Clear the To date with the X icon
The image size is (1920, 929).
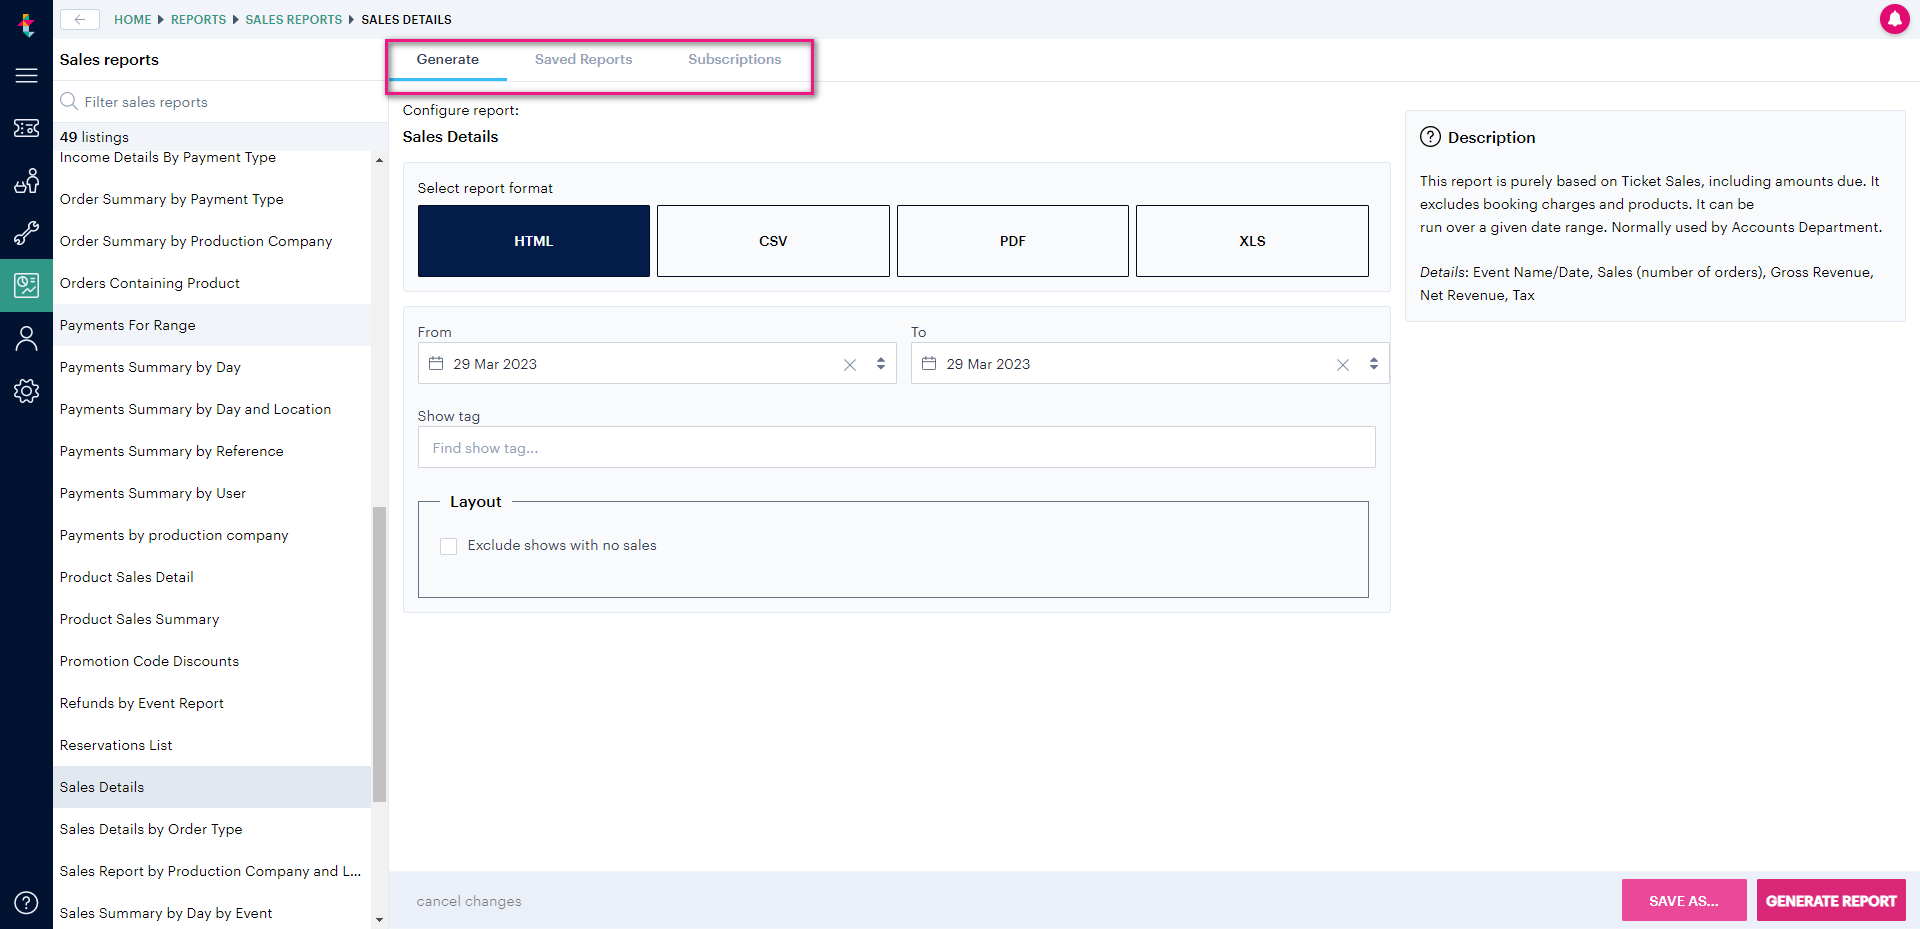pos(1343,364)
